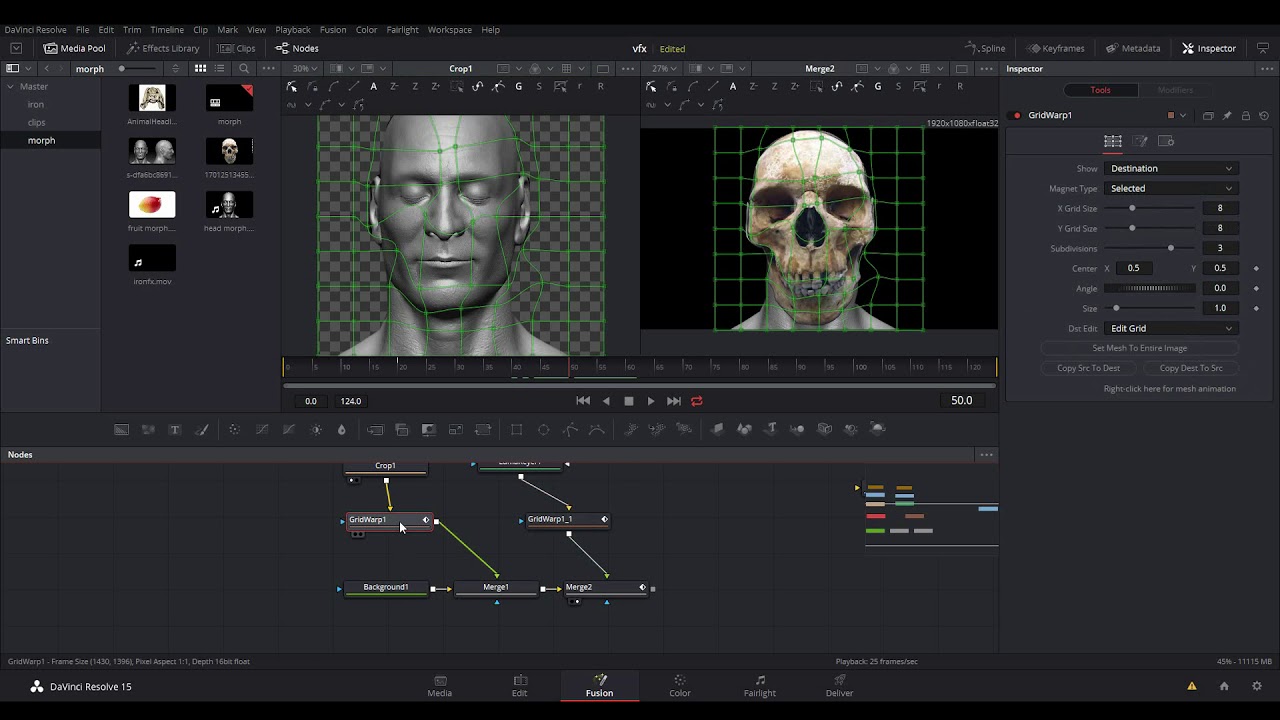Pin the GridWarp1 inspector
The image size is (1280, 720).
click(1227, 115)
